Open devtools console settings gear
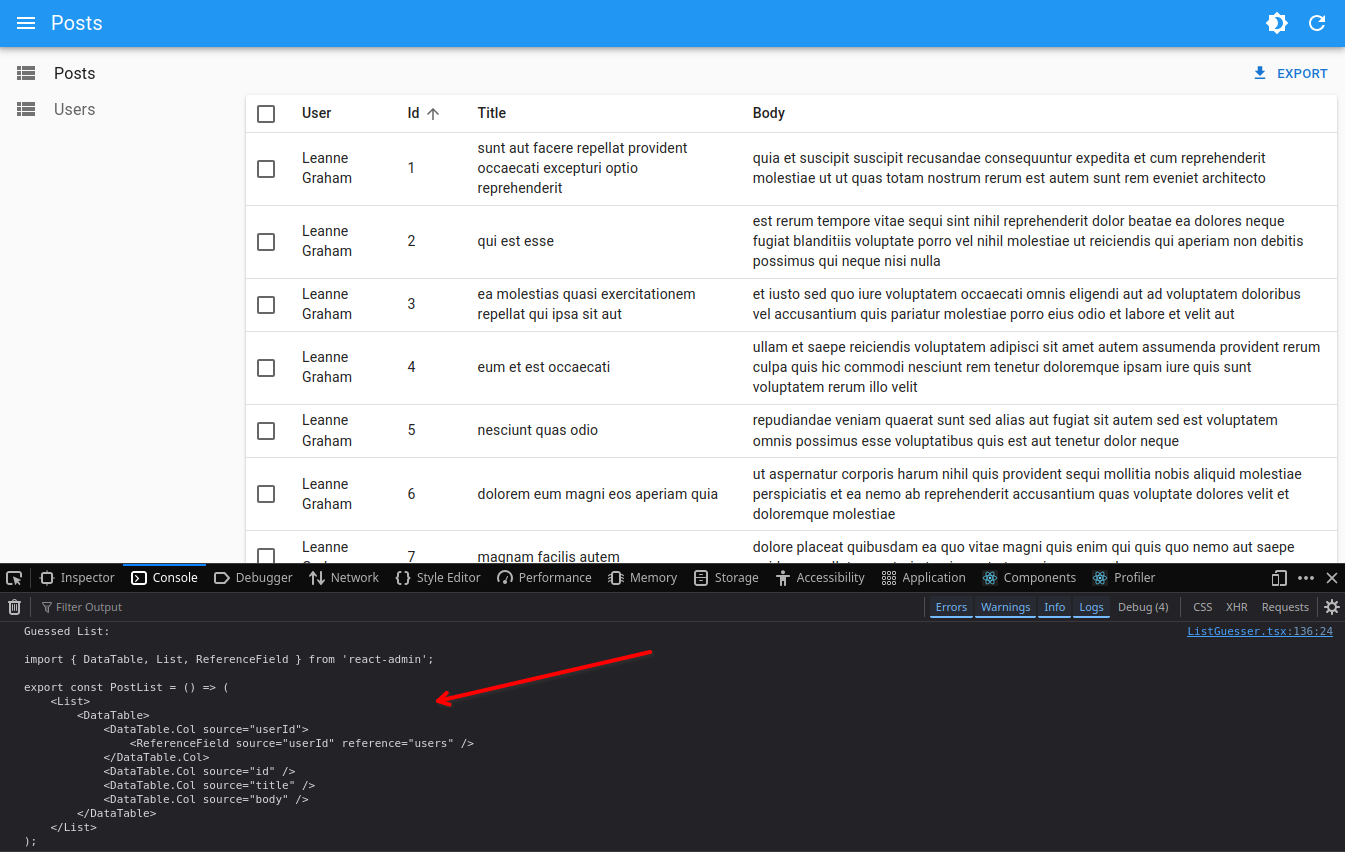This screenshot has width=1345, height=852. pyautogui.click(x=1331, y=607)
